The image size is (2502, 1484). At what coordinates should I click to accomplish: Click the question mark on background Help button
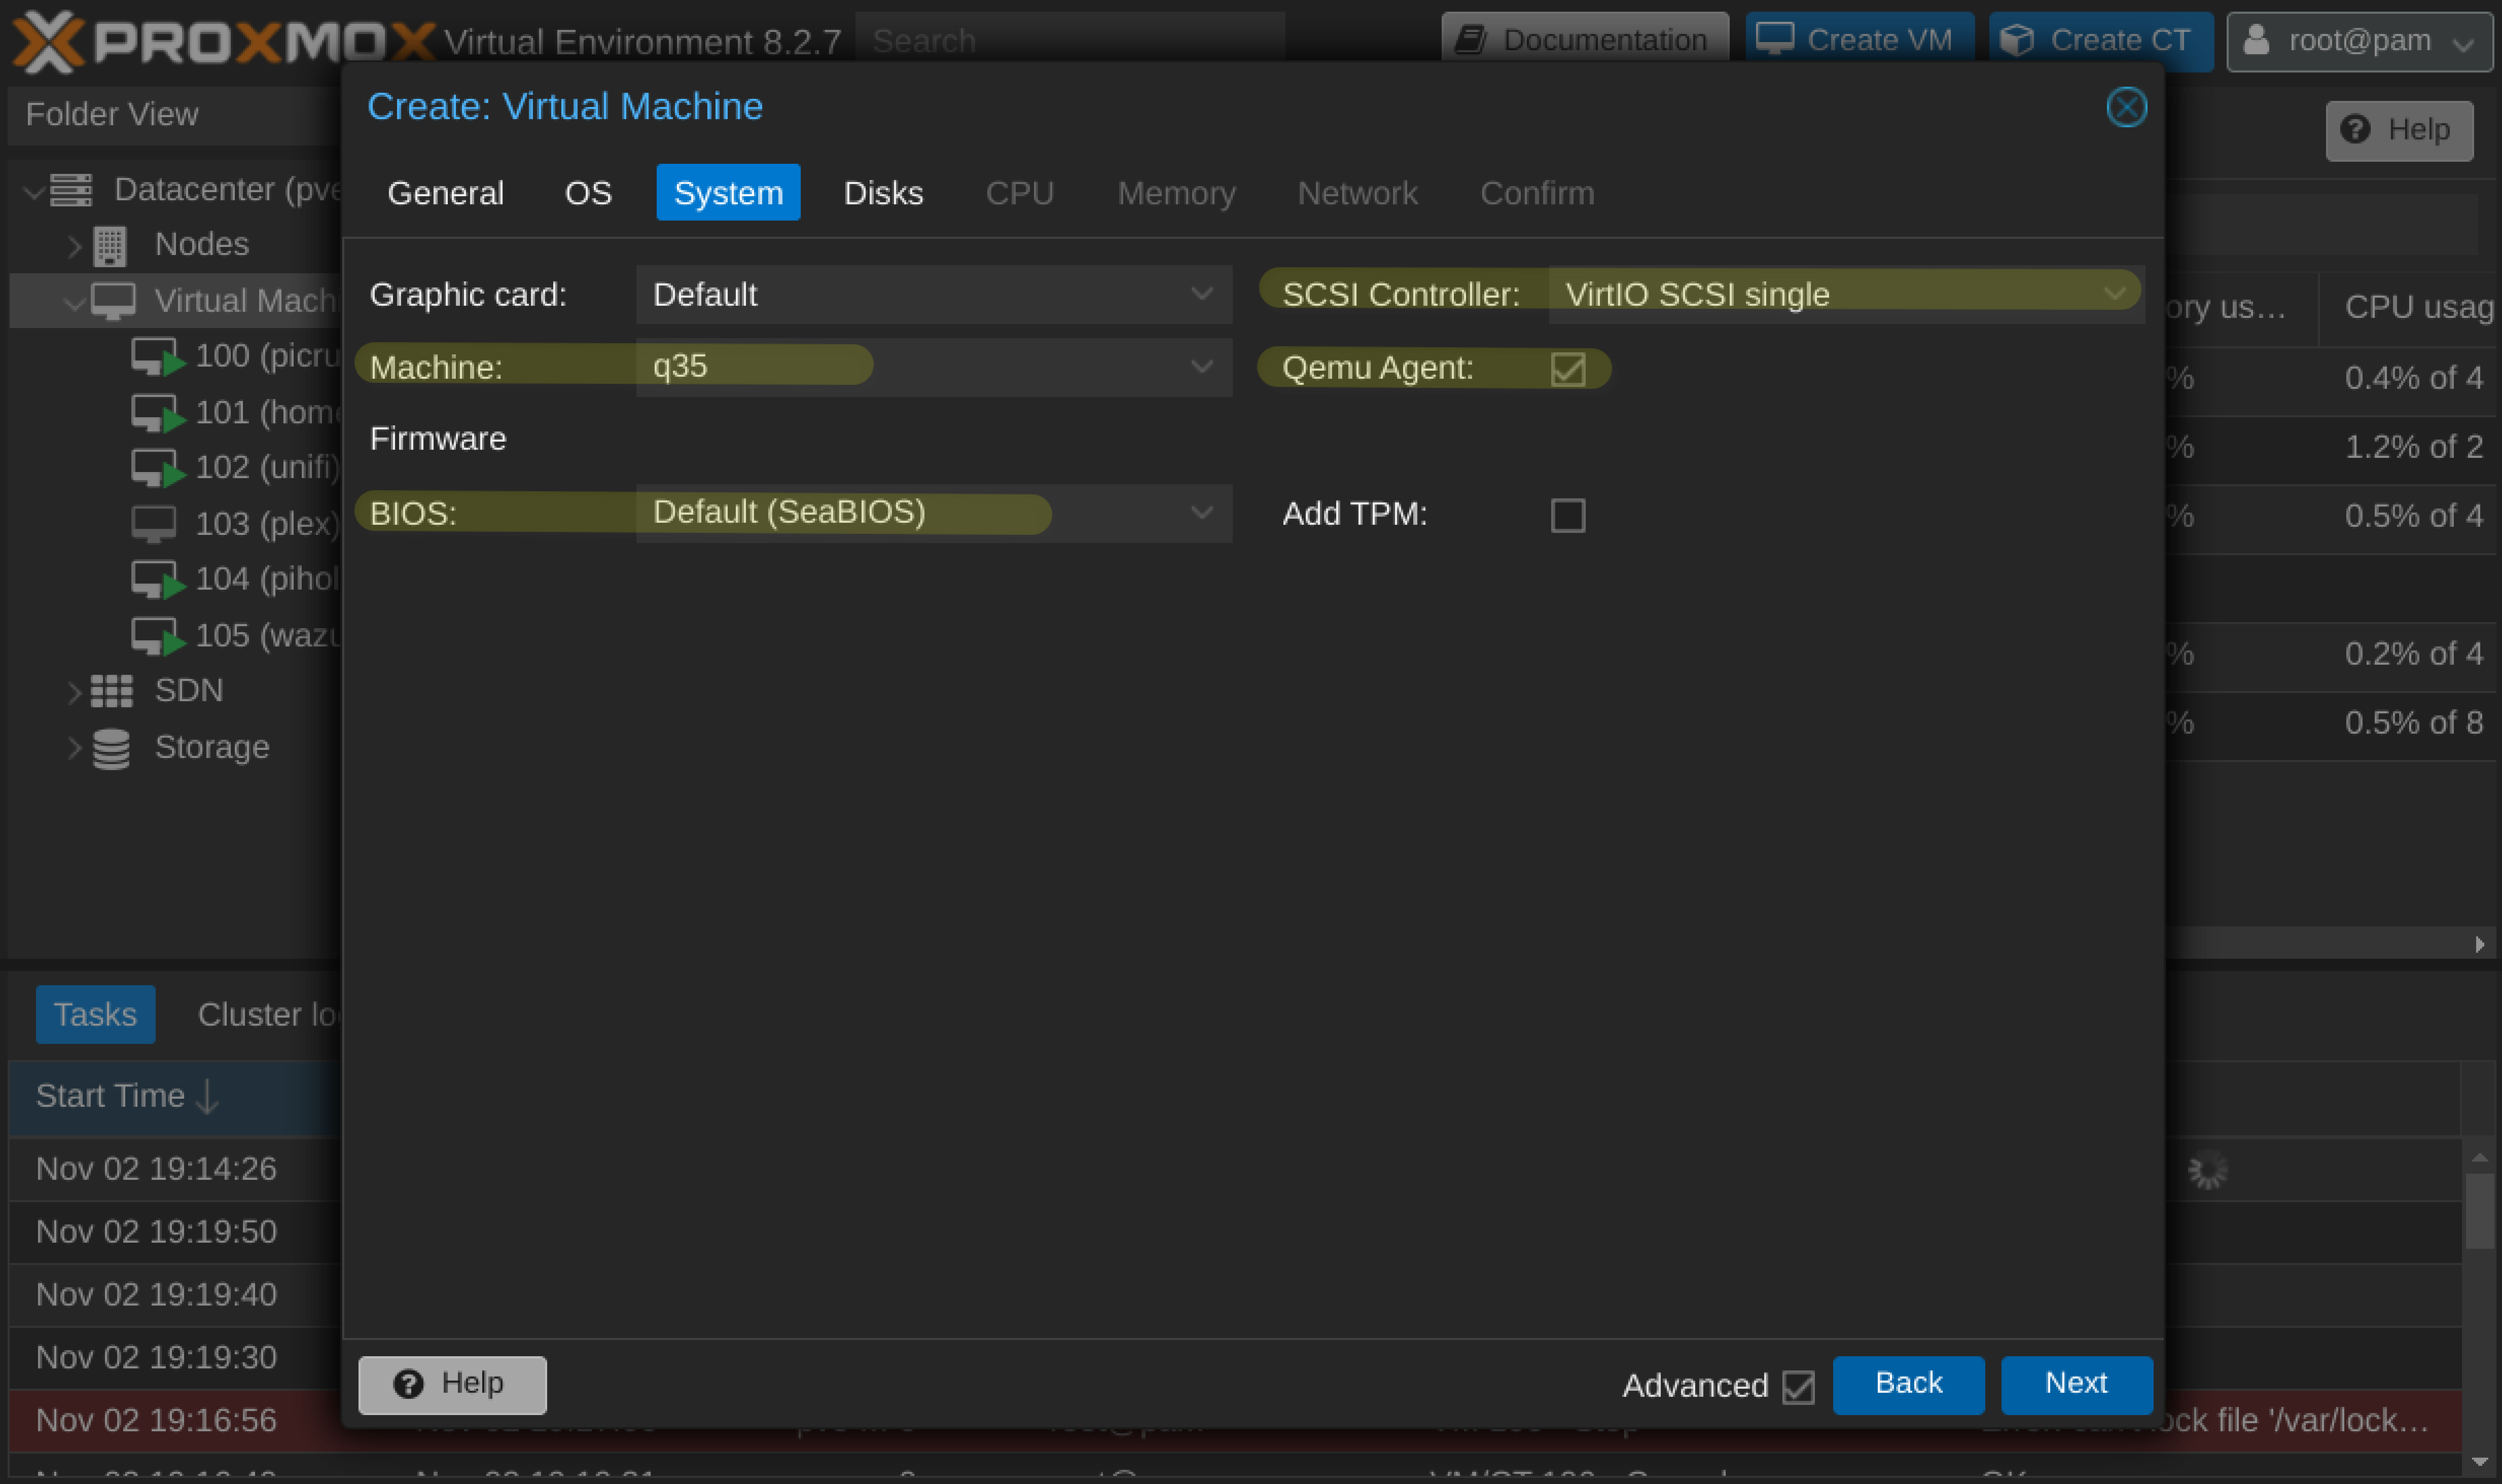(2355, 129)
